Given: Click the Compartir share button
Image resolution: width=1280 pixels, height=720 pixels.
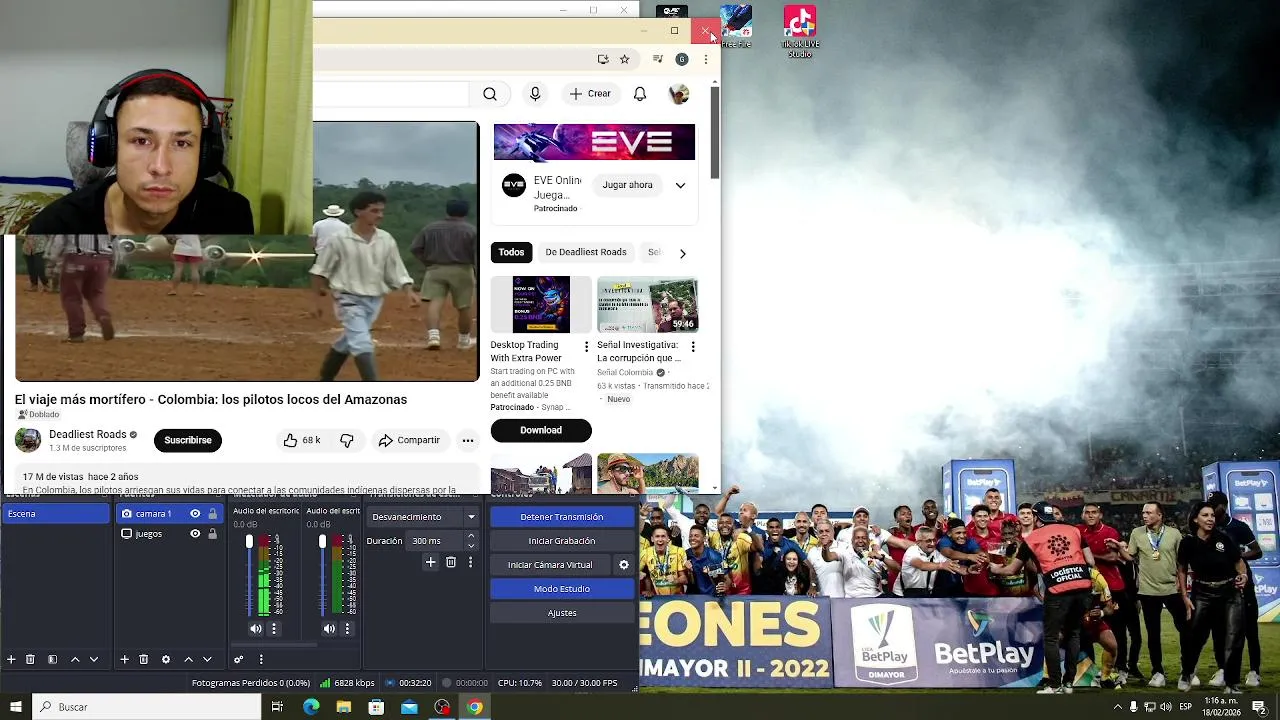Looking at the screenshot, I should click(409, 440).
